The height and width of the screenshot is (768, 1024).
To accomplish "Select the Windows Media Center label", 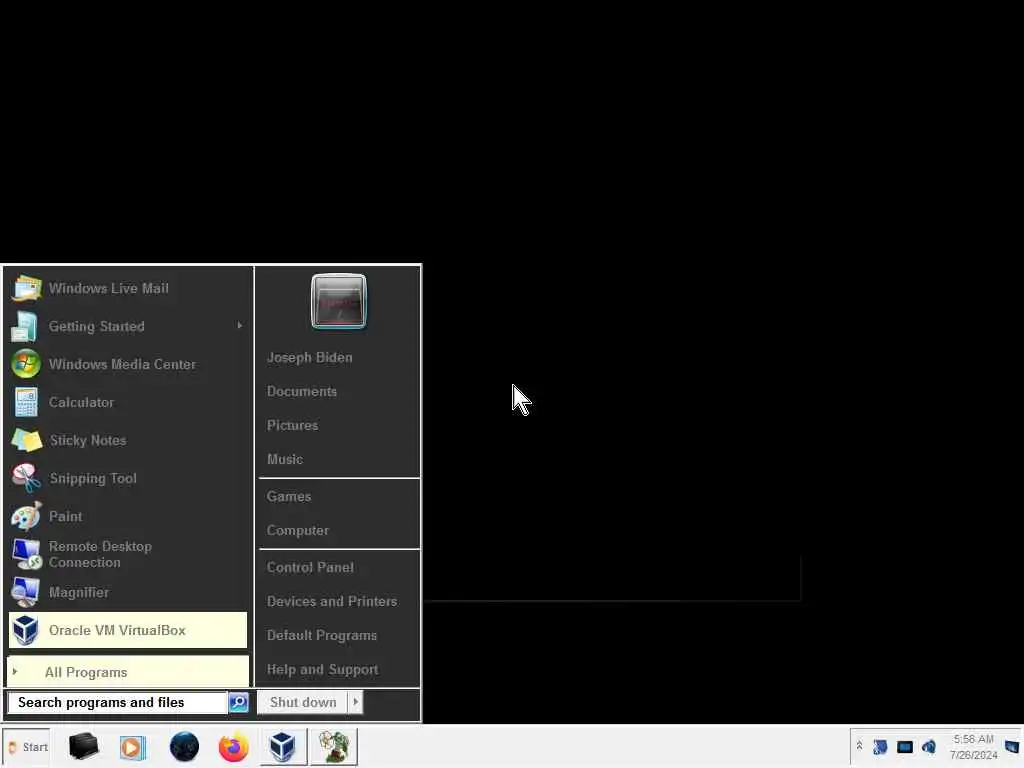I will point(122,364).
